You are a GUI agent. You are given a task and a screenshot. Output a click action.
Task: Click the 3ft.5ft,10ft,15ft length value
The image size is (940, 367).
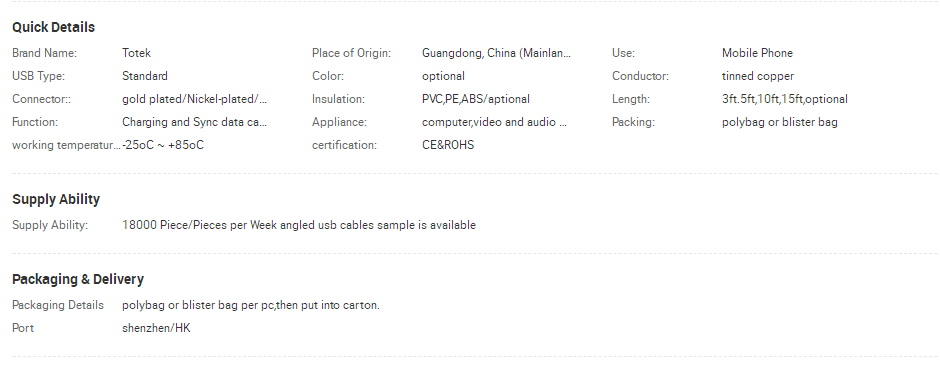(x=785, y=99)
